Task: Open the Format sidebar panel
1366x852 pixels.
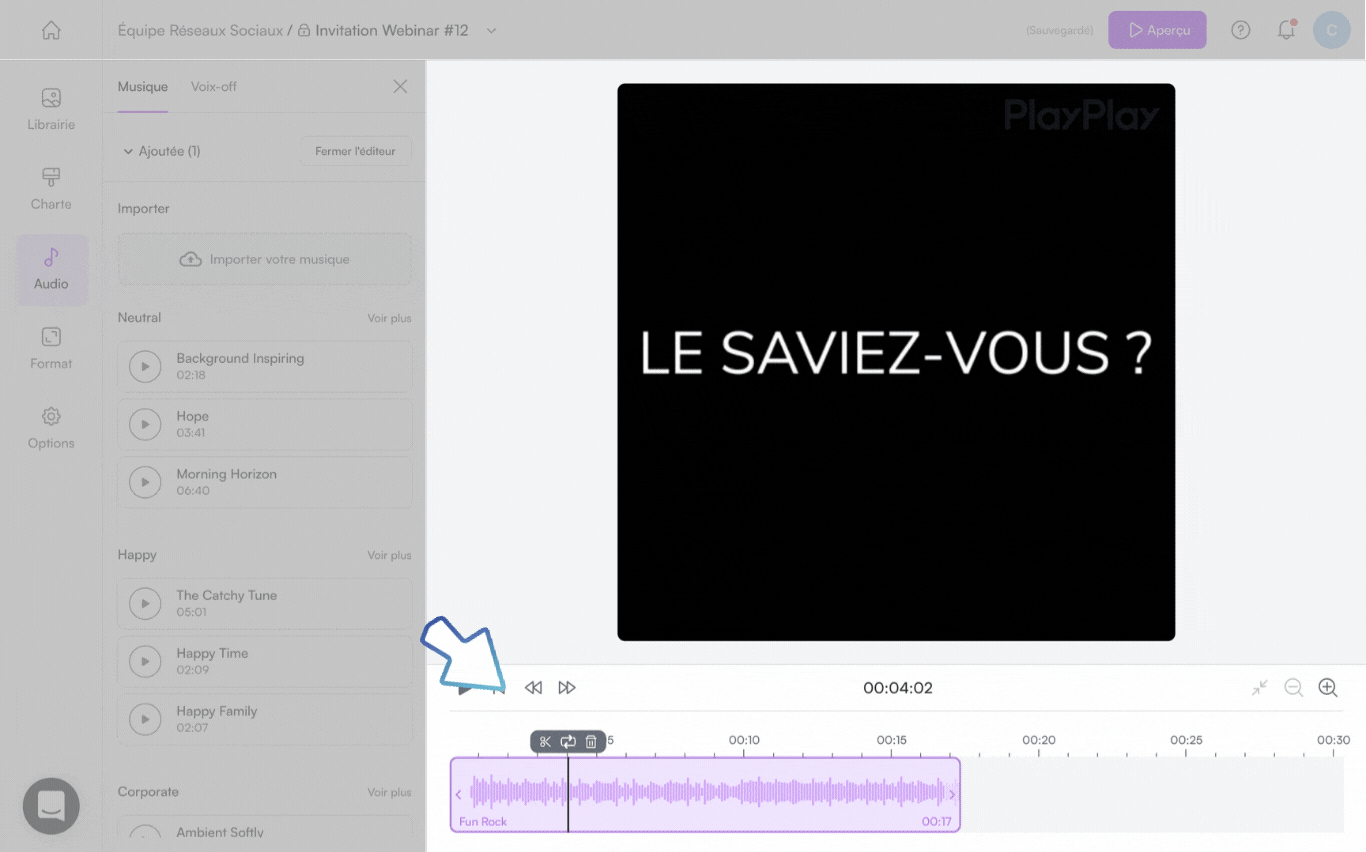Action: tap(51, 349)
